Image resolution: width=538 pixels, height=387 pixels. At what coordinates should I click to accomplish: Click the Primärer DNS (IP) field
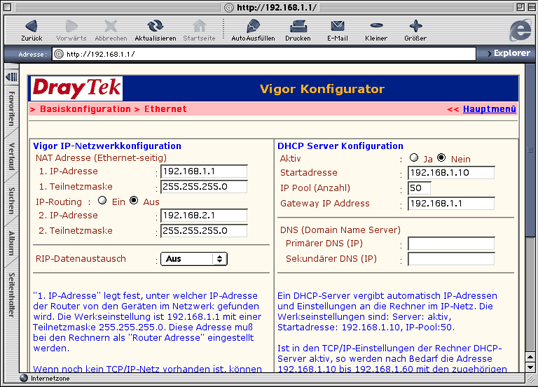coord(451,244)
